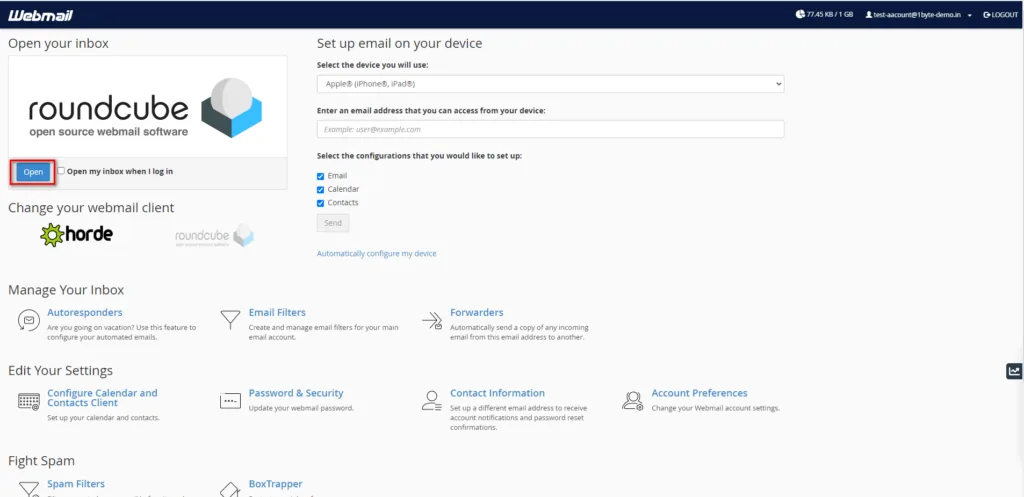Uncheck the Calendar configuration checkbox
The image size is (1024, 497).
(x=320, y=189)
